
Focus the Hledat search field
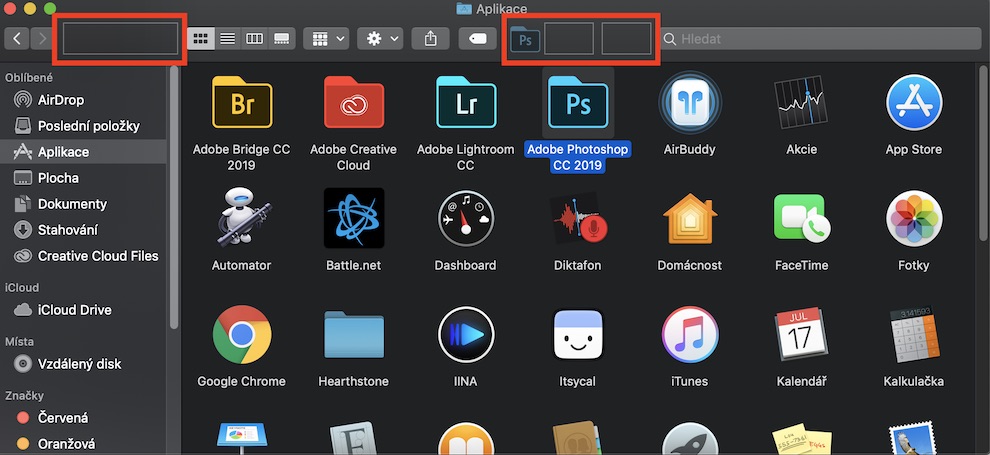click(x=821, y=38)
